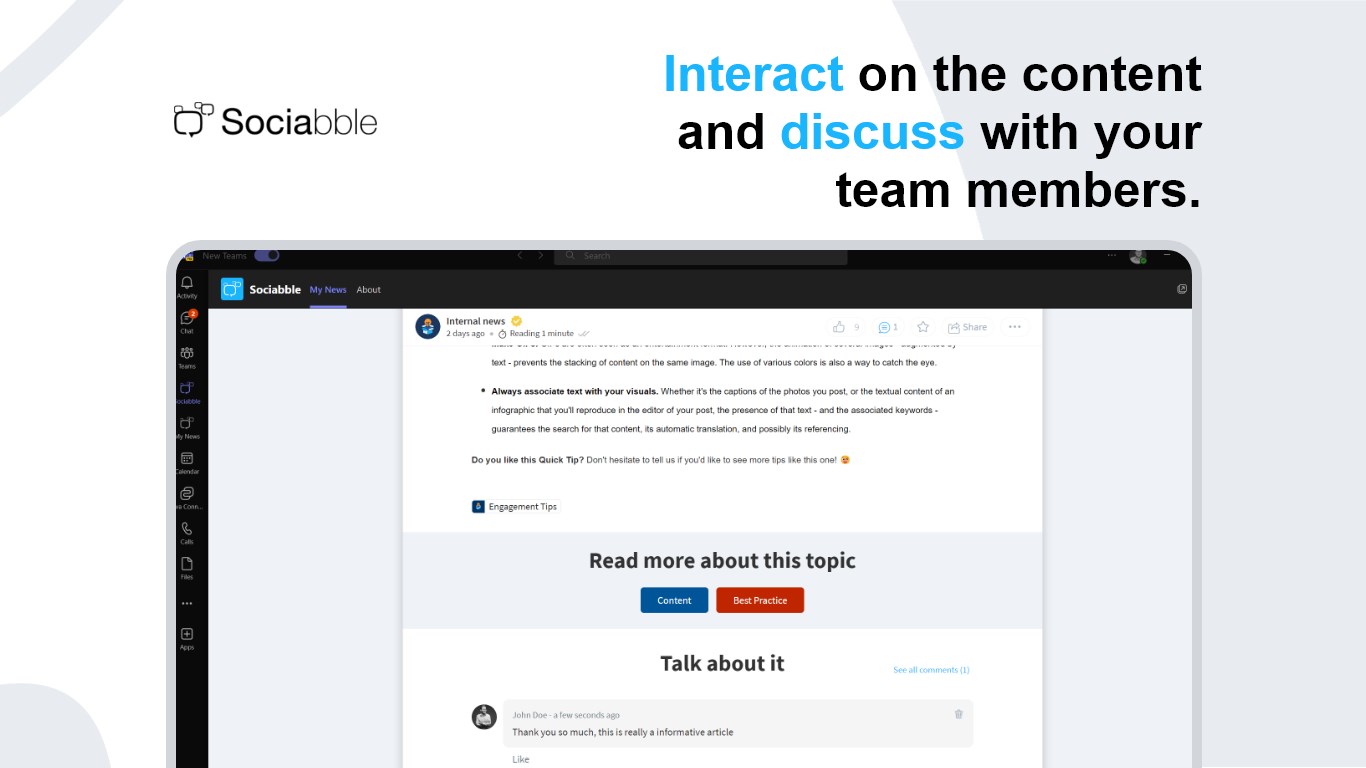The image size is (1366, 768).
Task: Click the red Best Practice button
Action: 760,600
